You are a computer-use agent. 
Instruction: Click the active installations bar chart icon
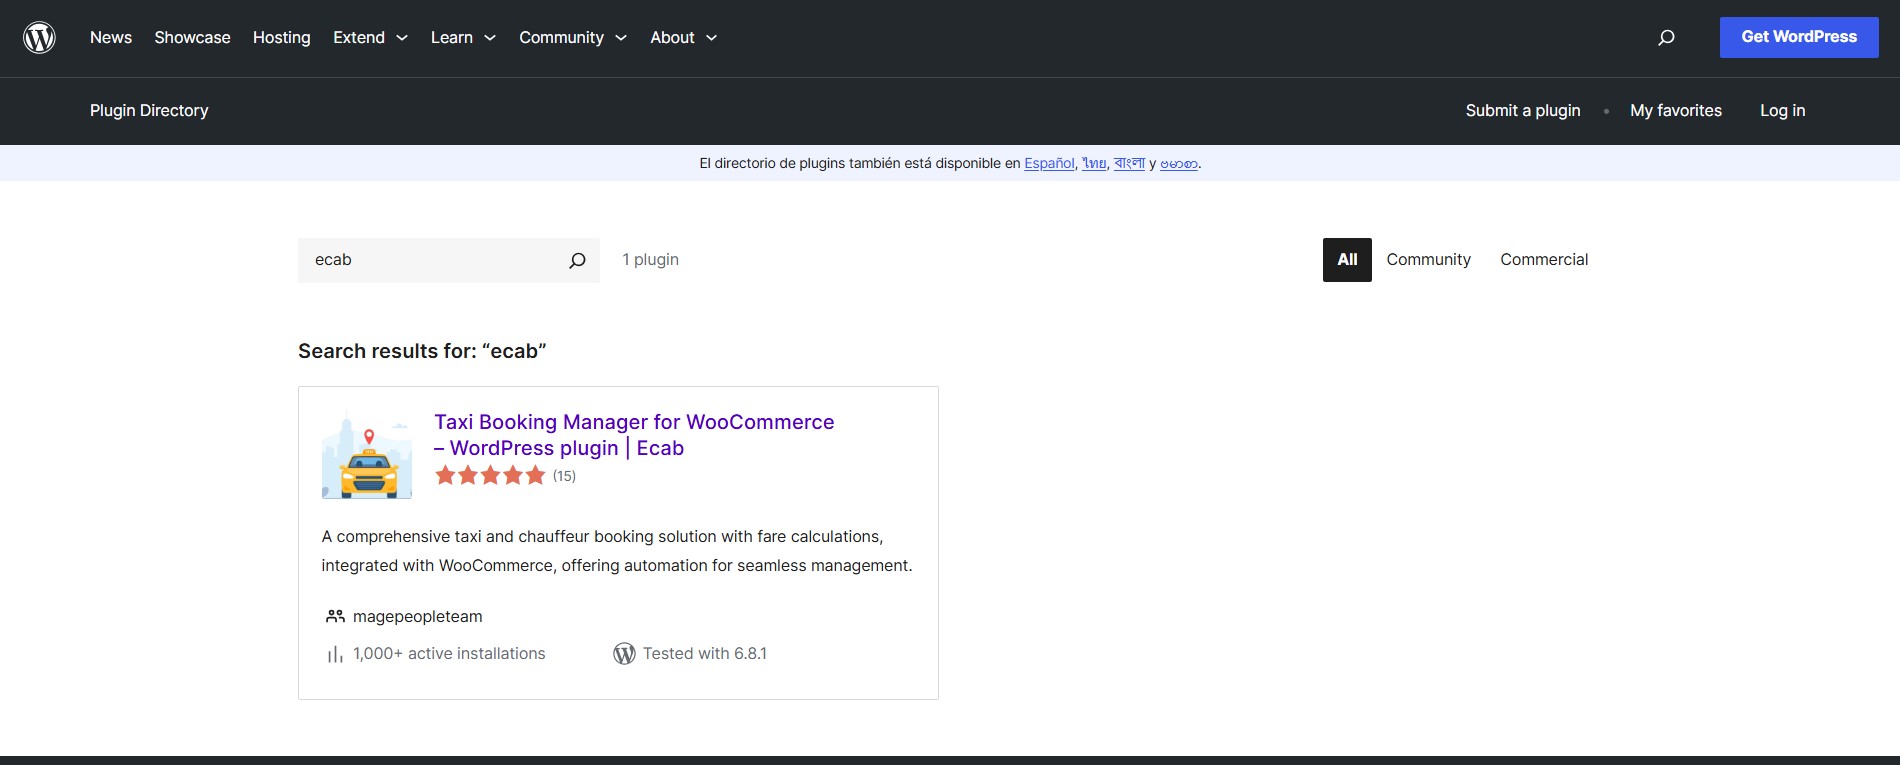(x=335, y=654)
